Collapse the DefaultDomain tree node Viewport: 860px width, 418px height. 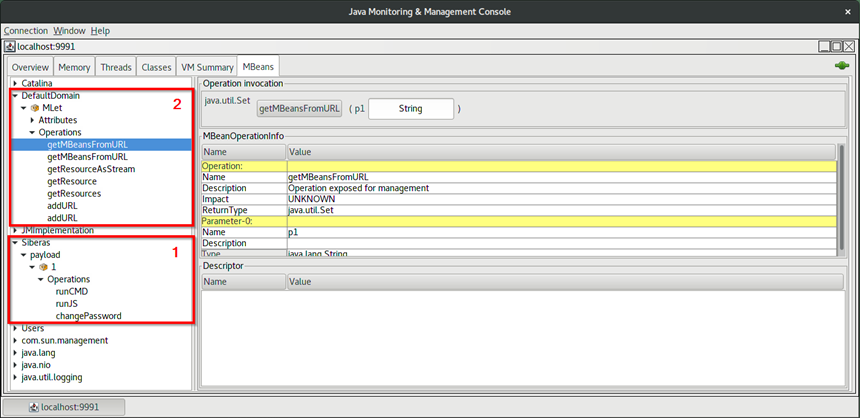(15, 95)
